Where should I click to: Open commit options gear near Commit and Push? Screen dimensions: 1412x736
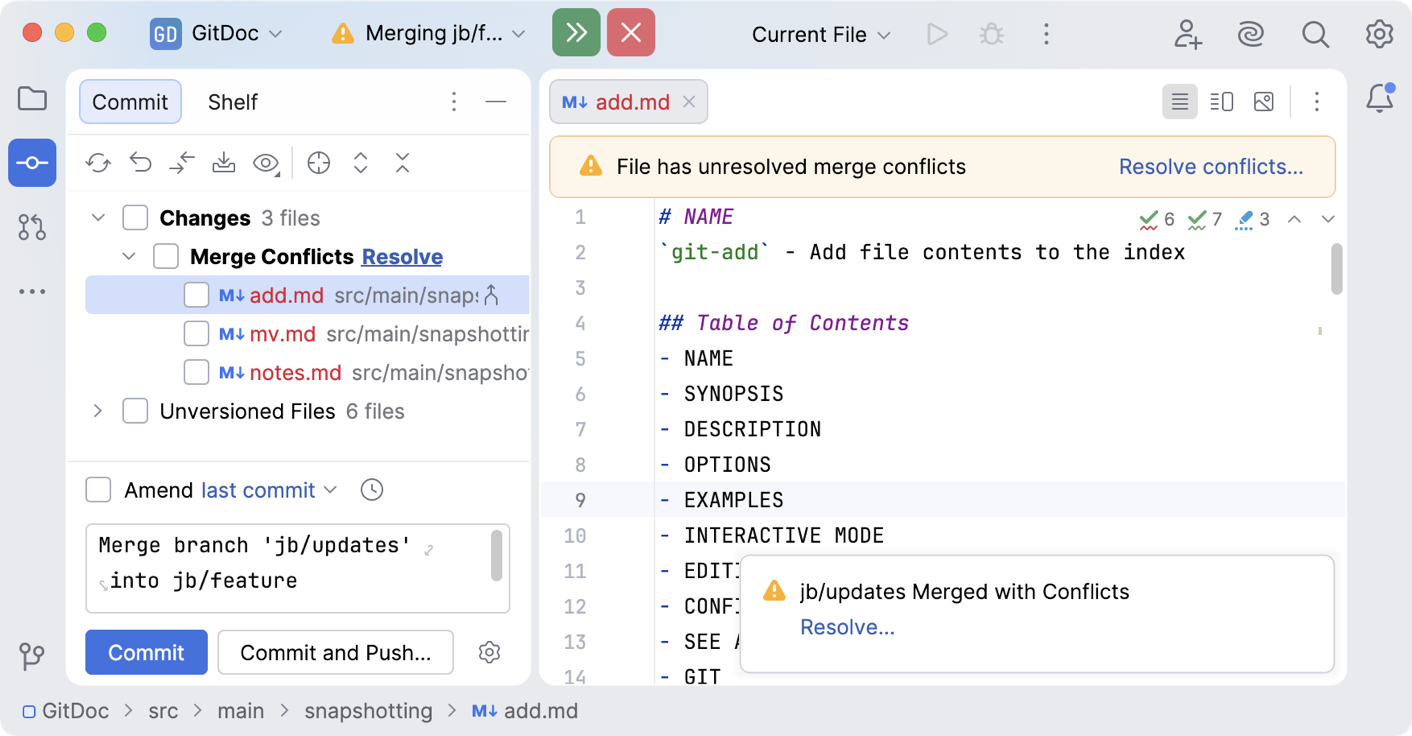(489, 653)
